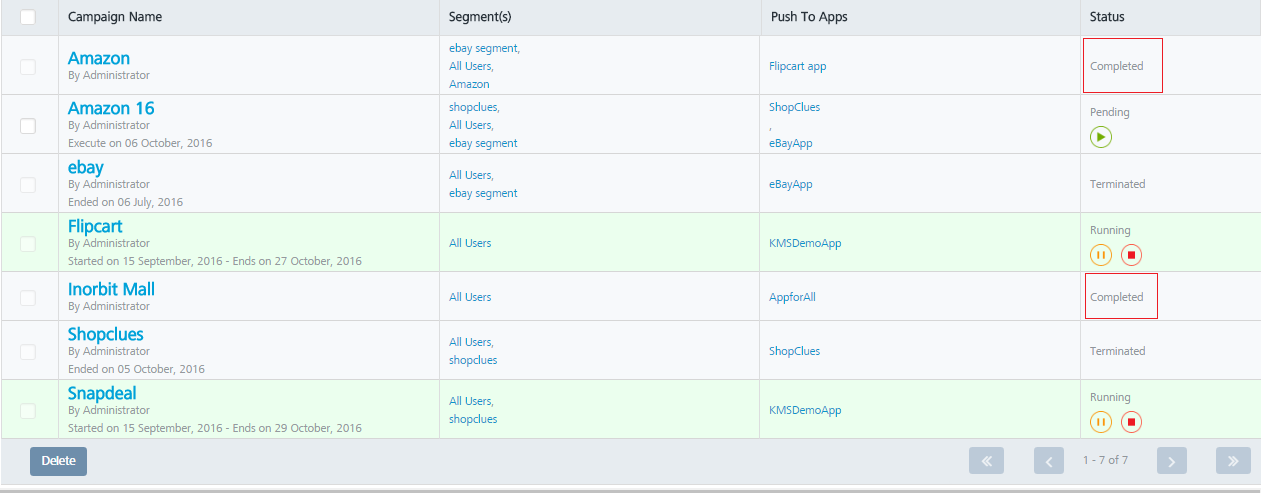Screen dimensions: 1261x493
Task: Jump to last page of results
Action: [x=1233, y=461]
